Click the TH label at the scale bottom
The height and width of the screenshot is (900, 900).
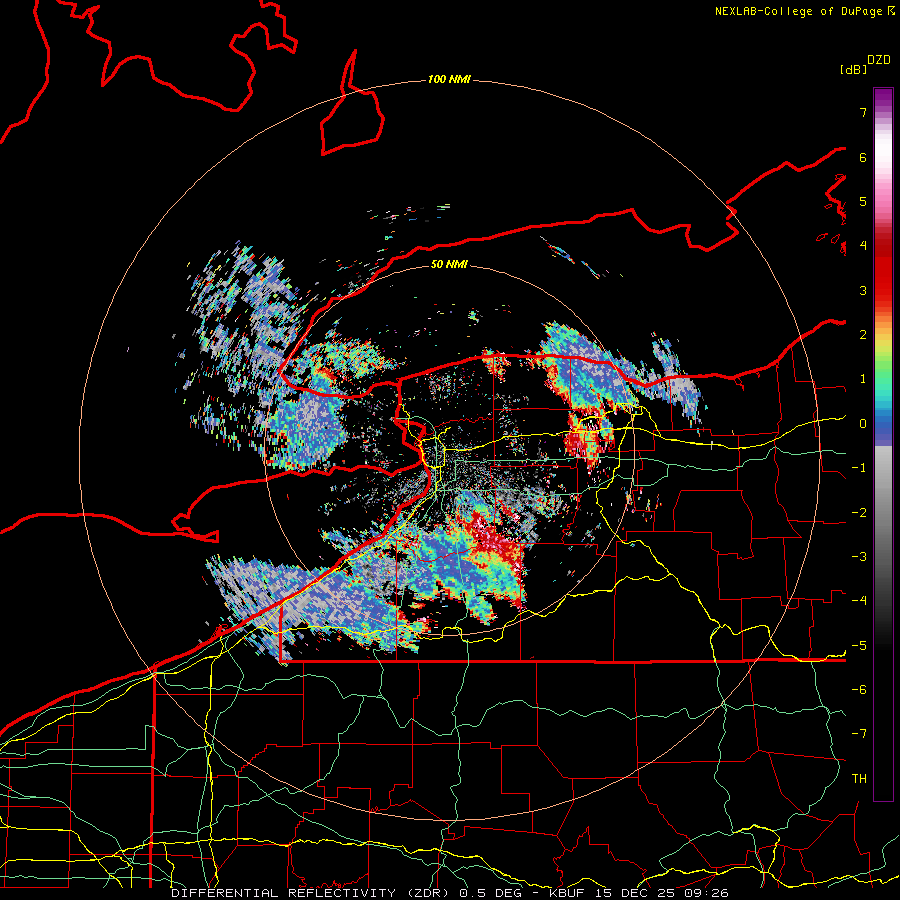click(859, 779)
